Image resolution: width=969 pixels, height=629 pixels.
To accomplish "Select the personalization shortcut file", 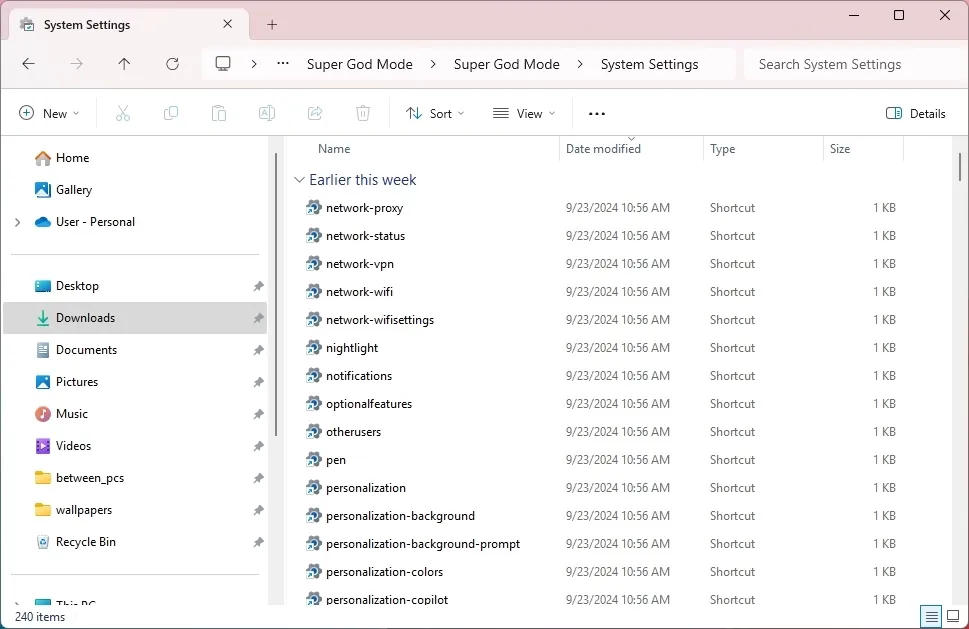I will coord(365,487).
